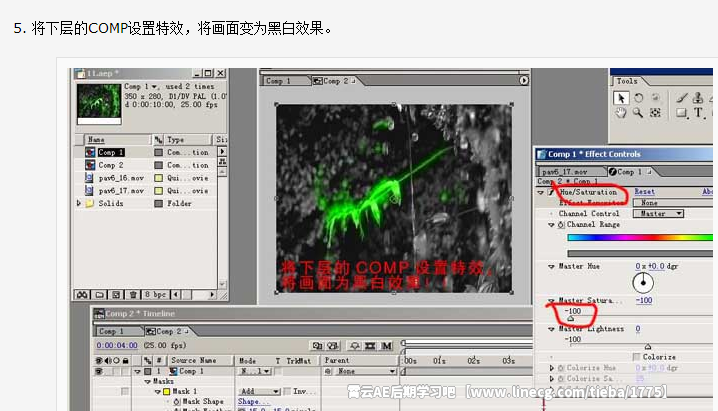This screenshot has height=411, width=718.
Task: Click the label column header icon
Action: tap(158, 140)
